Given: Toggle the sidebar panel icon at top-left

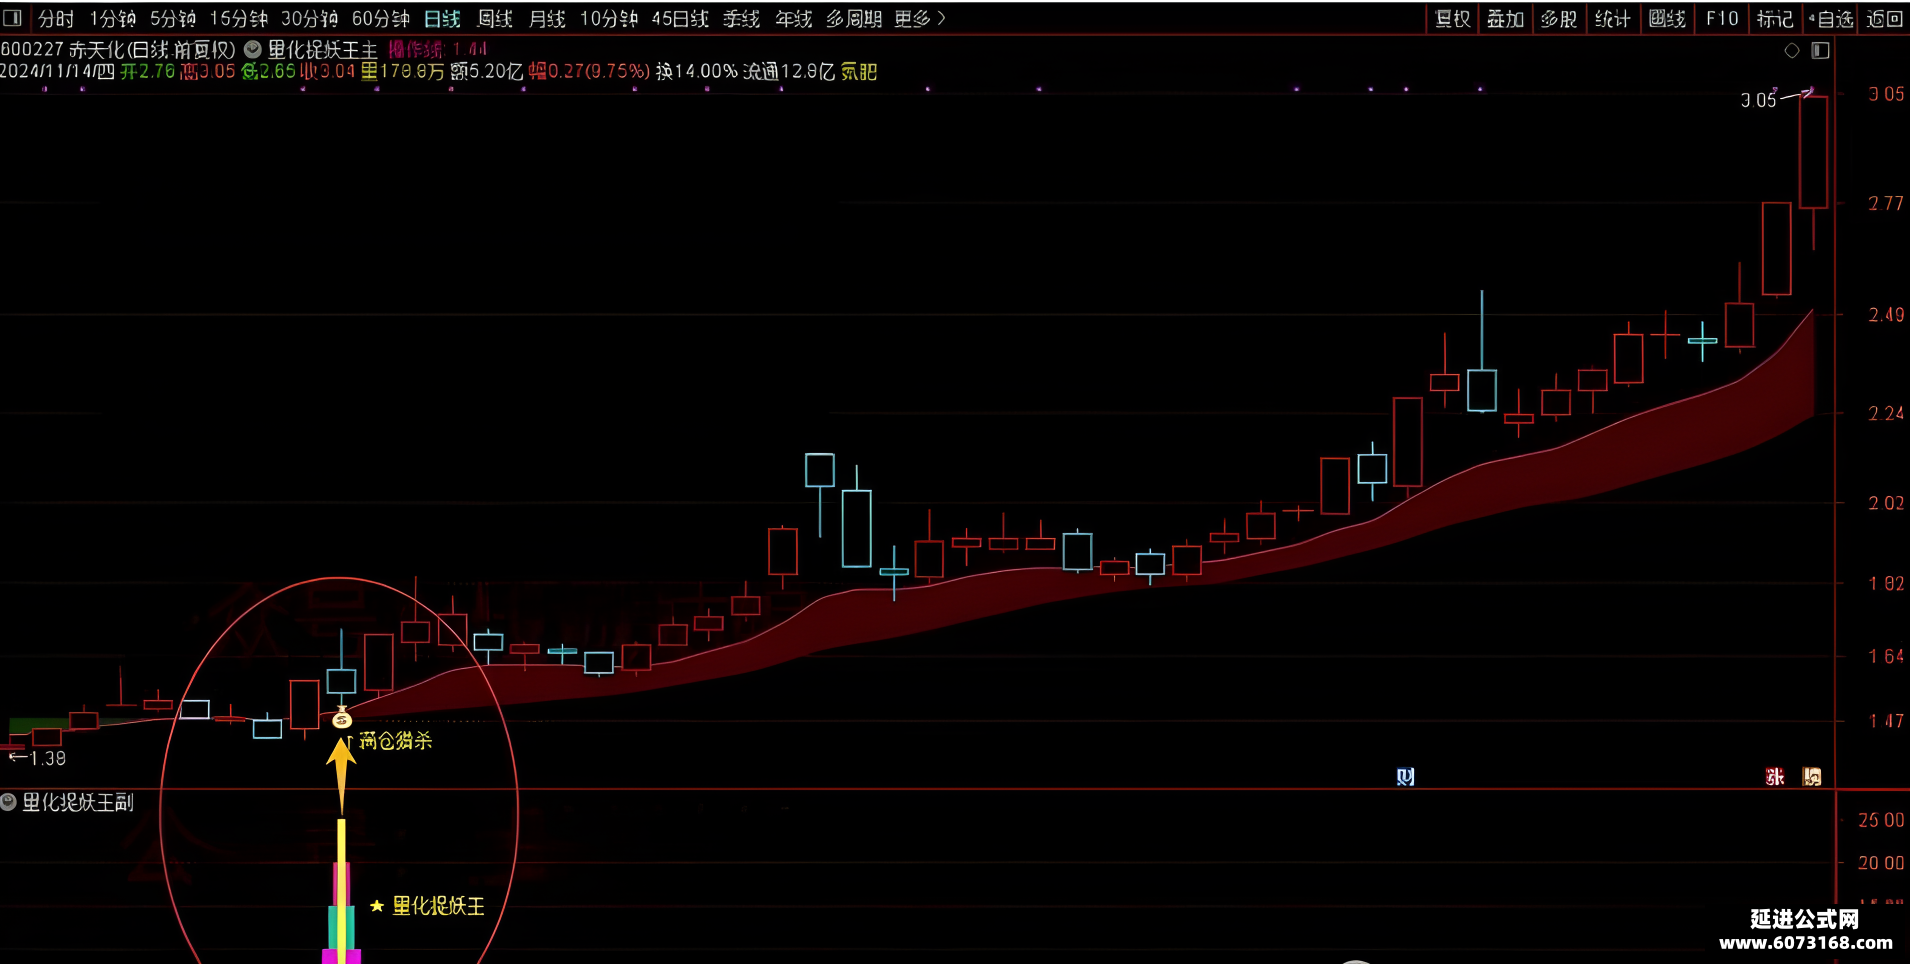Looking at the screenshot, I should 13,18.
